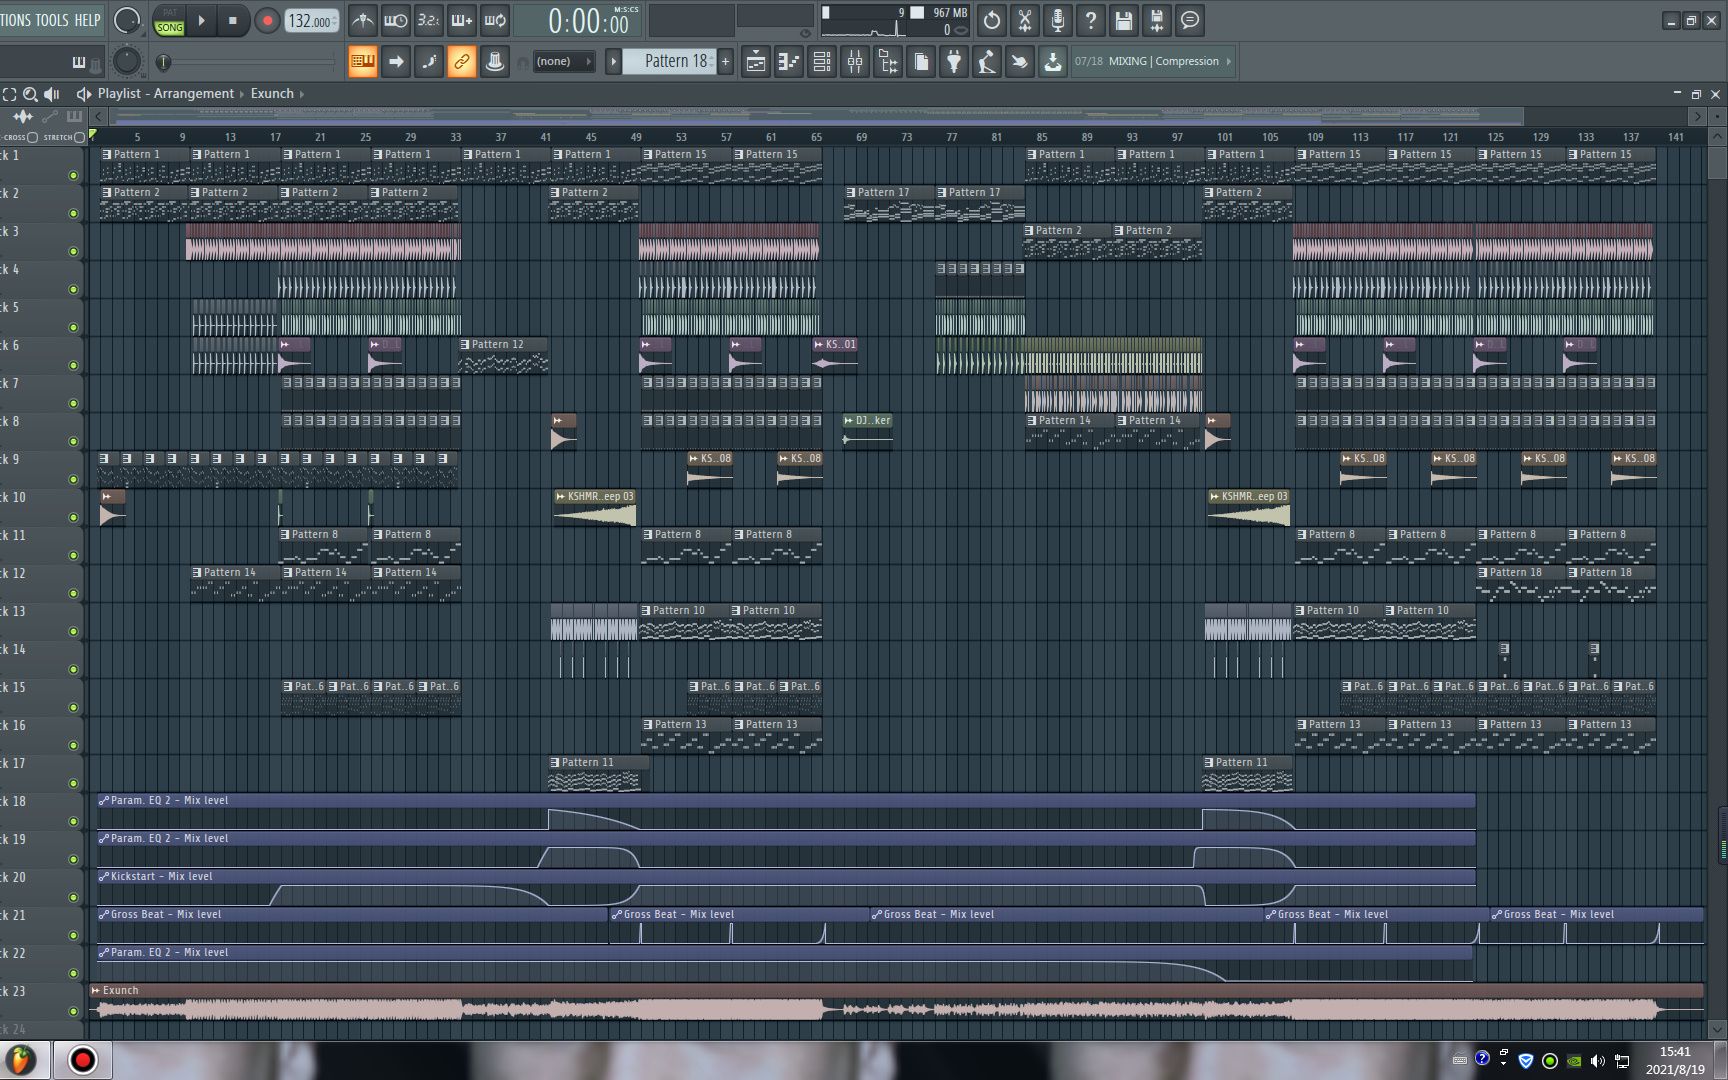Switch to PAT pattern mode

[169, 13]
